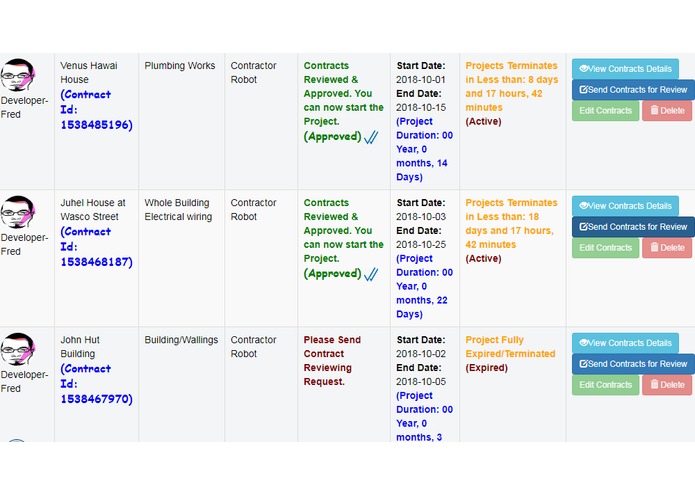Viewport: 695px width, 494px height.
Task: Delete the John Hut Building contract
Action: (x=667, y=385)
